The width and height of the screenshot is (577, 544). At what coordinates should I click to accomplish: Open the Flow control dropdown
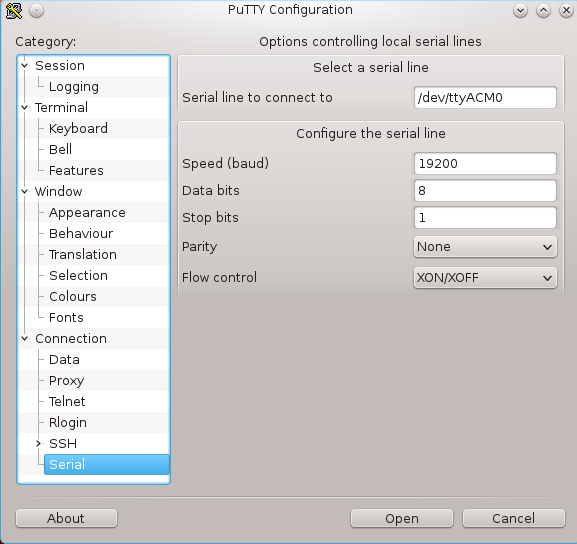click(x=485, y=278)
